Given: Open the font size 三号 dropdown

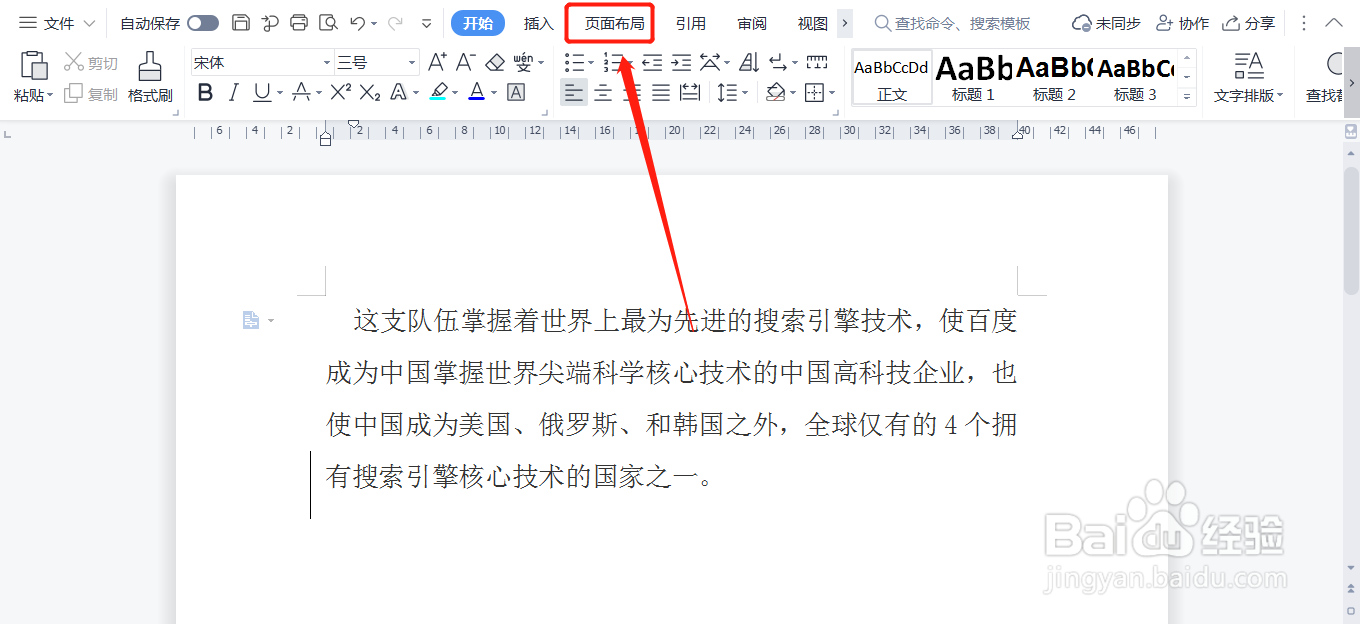Looking at the screenshot, I should pyautogui.click(x=412, y=62).
